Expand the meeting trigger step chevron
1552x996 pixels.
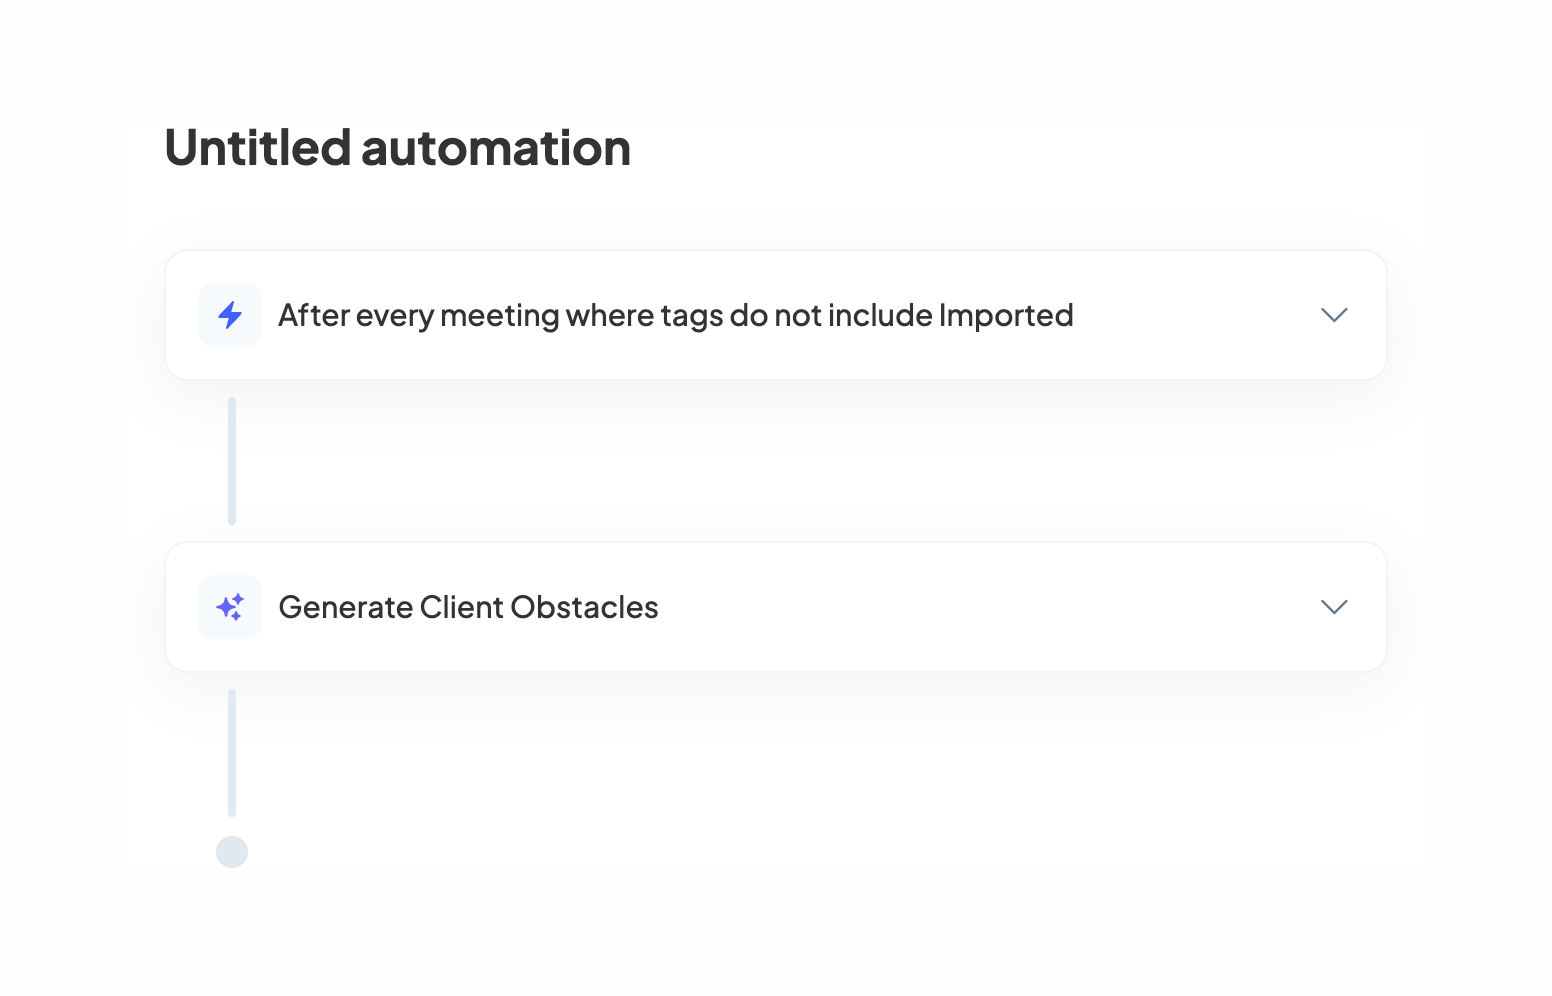point(1334,315)
